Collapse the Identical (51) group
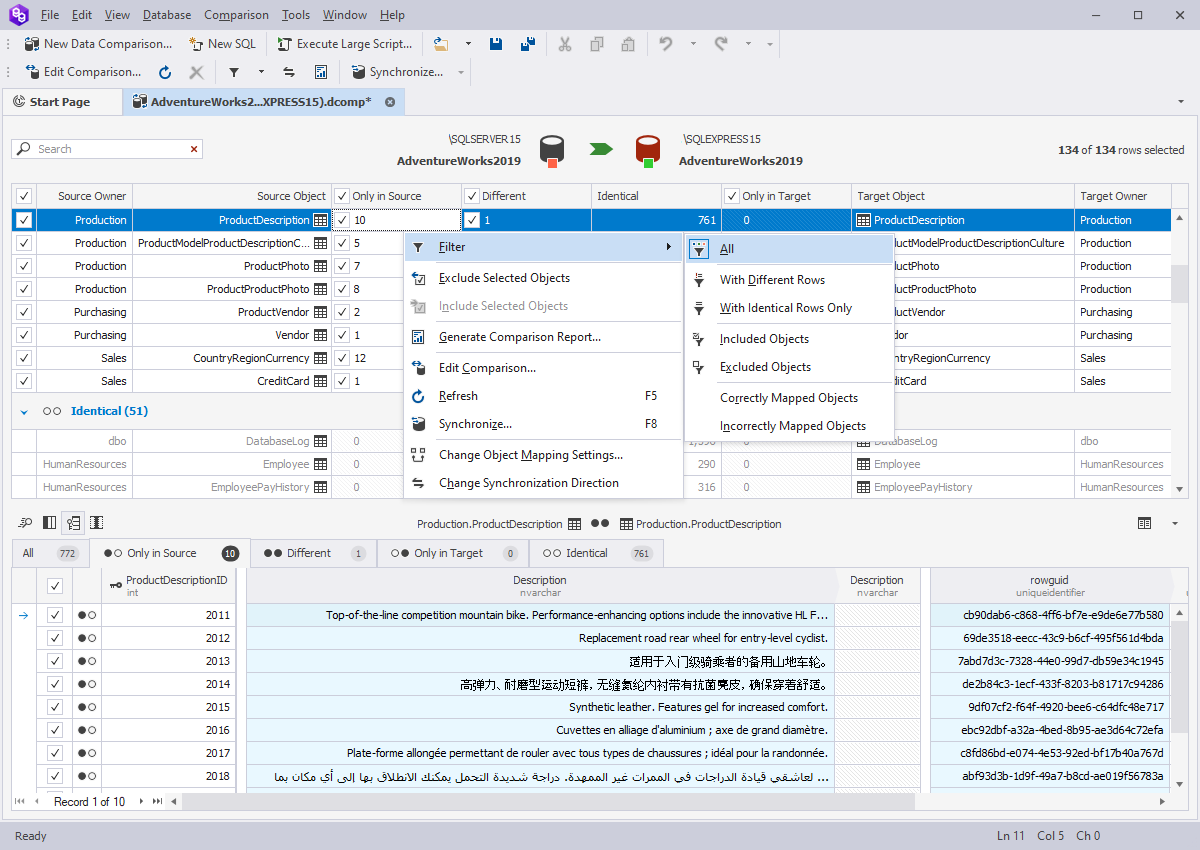The image size is (1200, 850). point(24,410)
